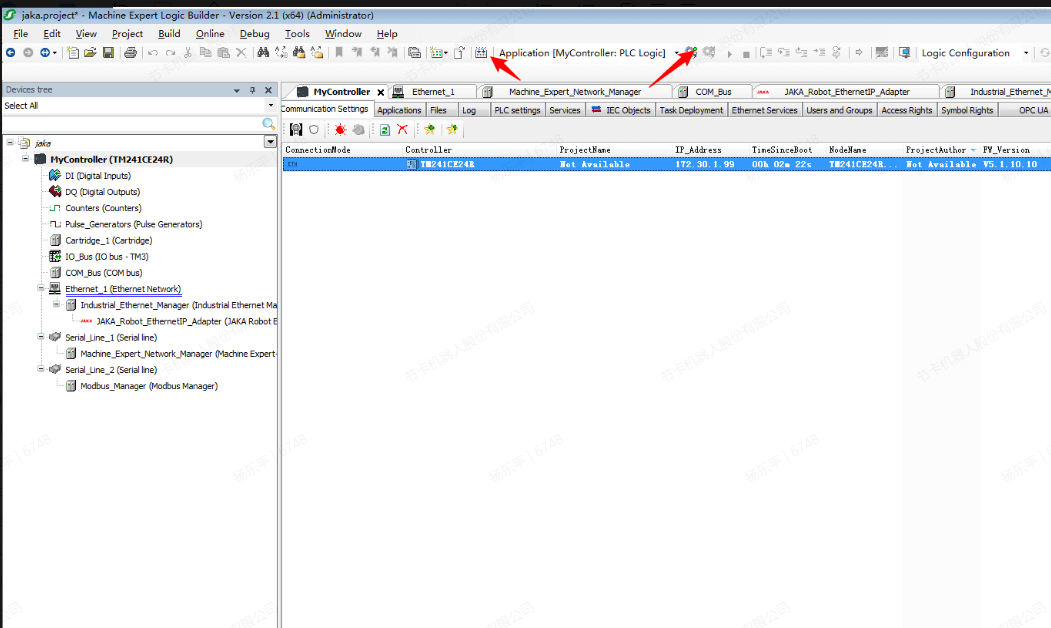Click the green Refresh list icon

click(x=384, y=130)
